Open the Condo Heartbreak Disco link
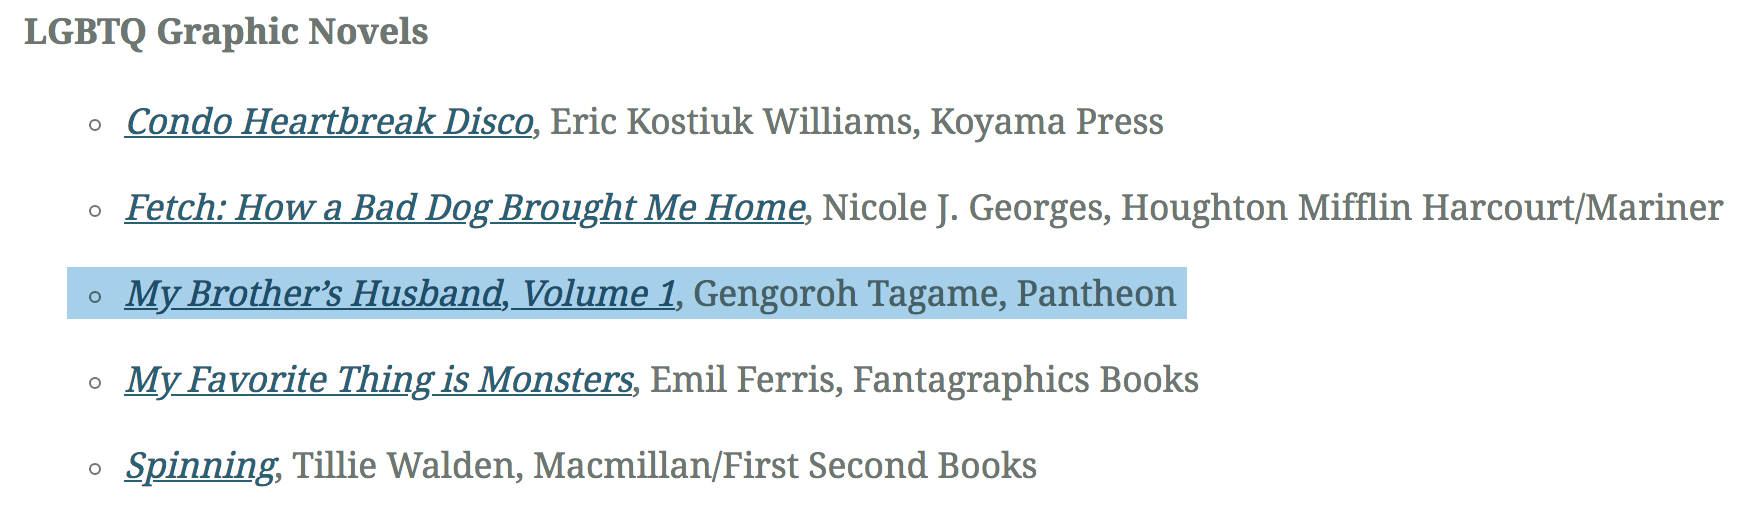The height and width of the screenshot is (518, 1746). (329, 122)
